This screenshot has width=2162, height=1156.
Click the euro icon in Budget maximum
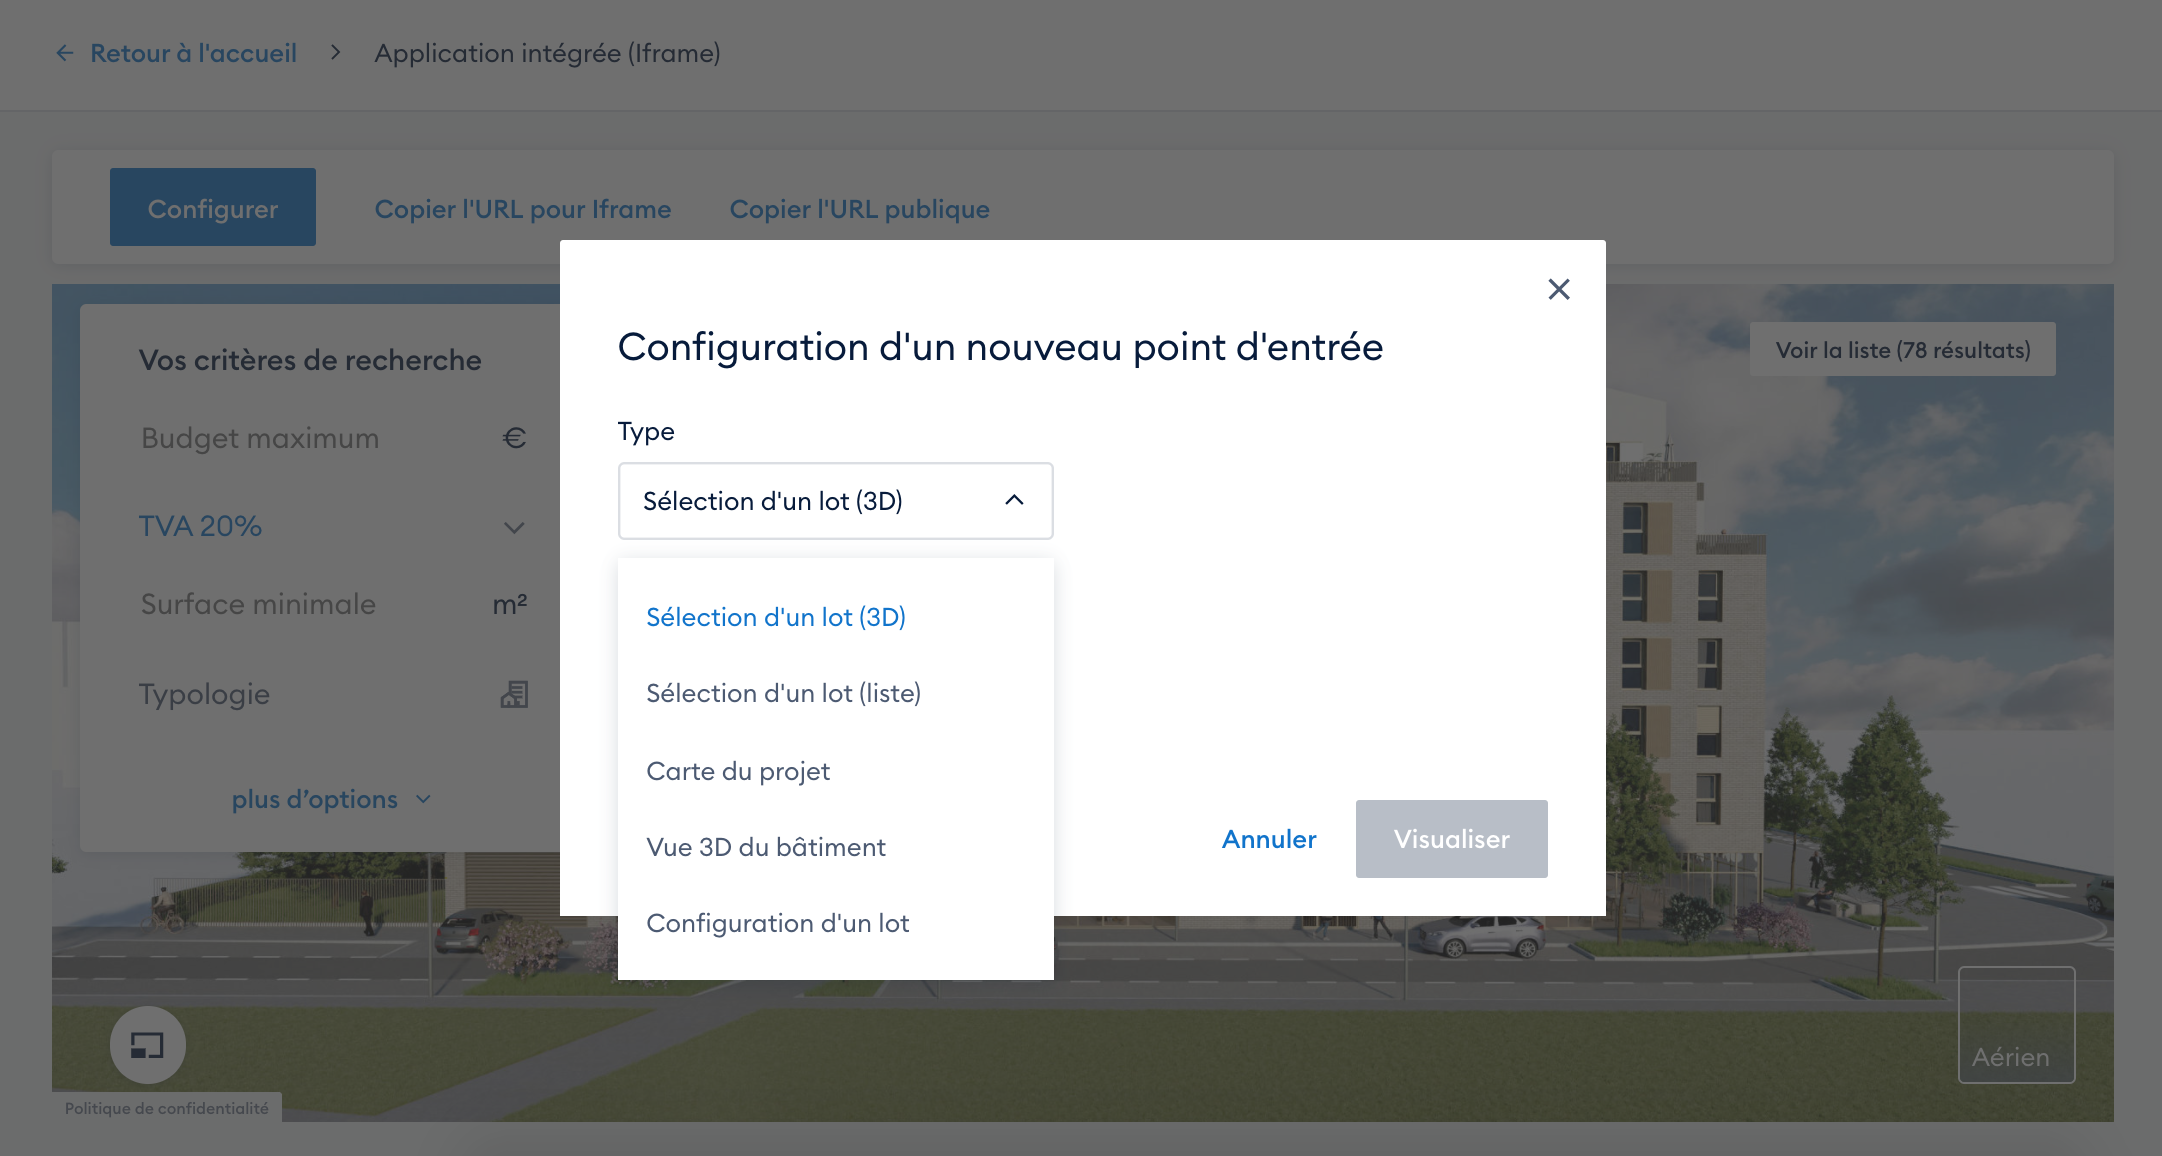click(514, 438)
